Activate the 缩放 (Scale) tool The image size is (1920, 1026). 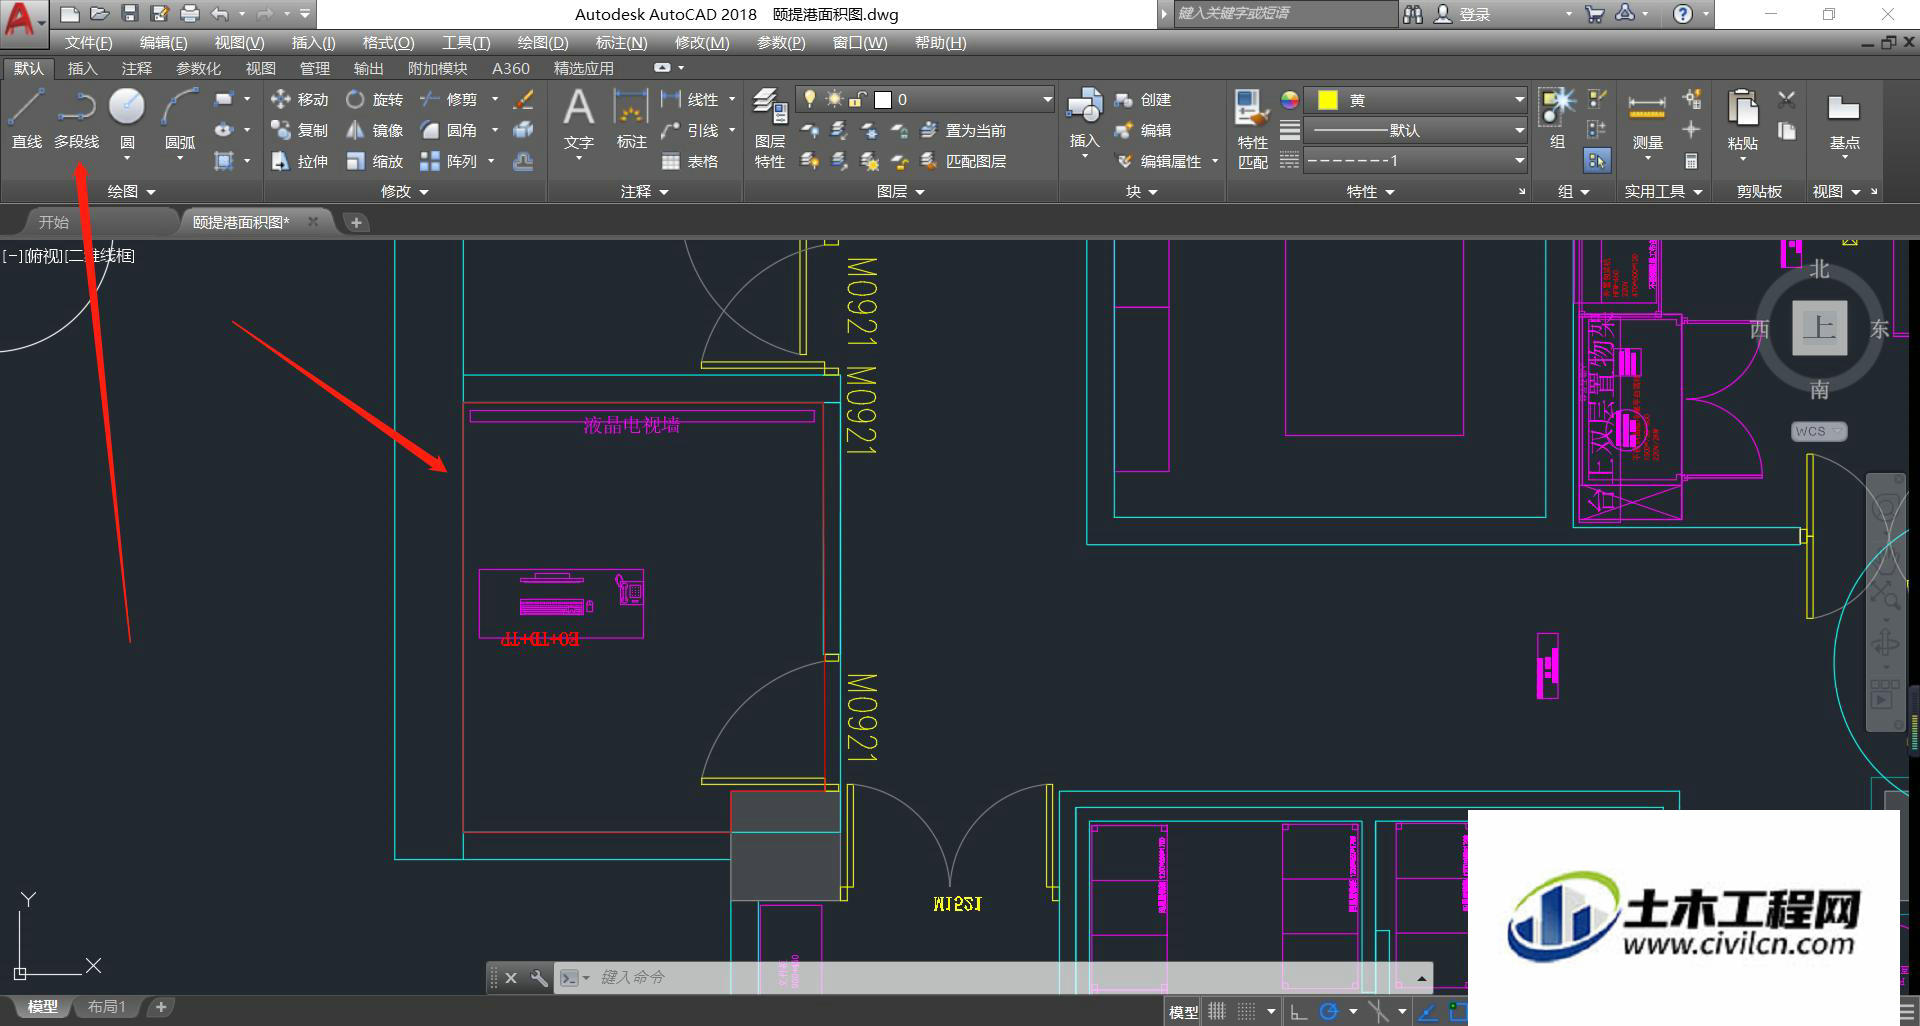pos(374,161)
